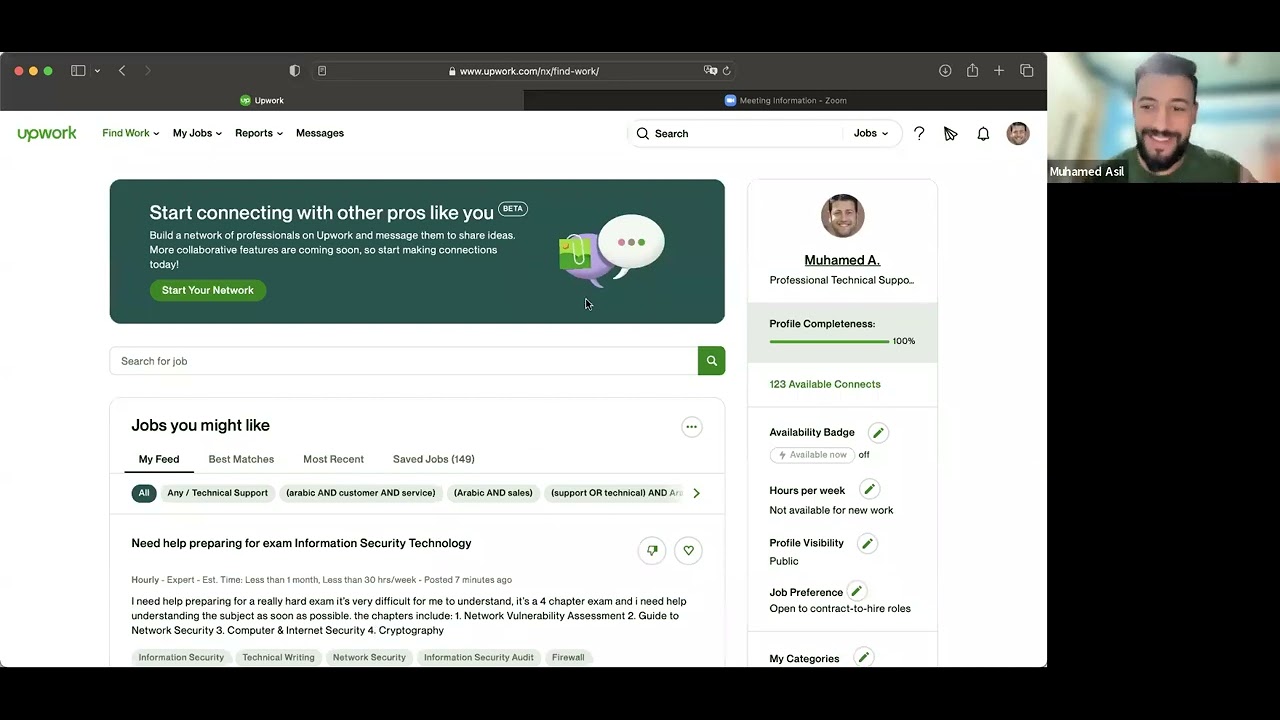This screenshot has height=720, width=1280.
Task: Submit job search with green search button
Action: tap(711, 361)
